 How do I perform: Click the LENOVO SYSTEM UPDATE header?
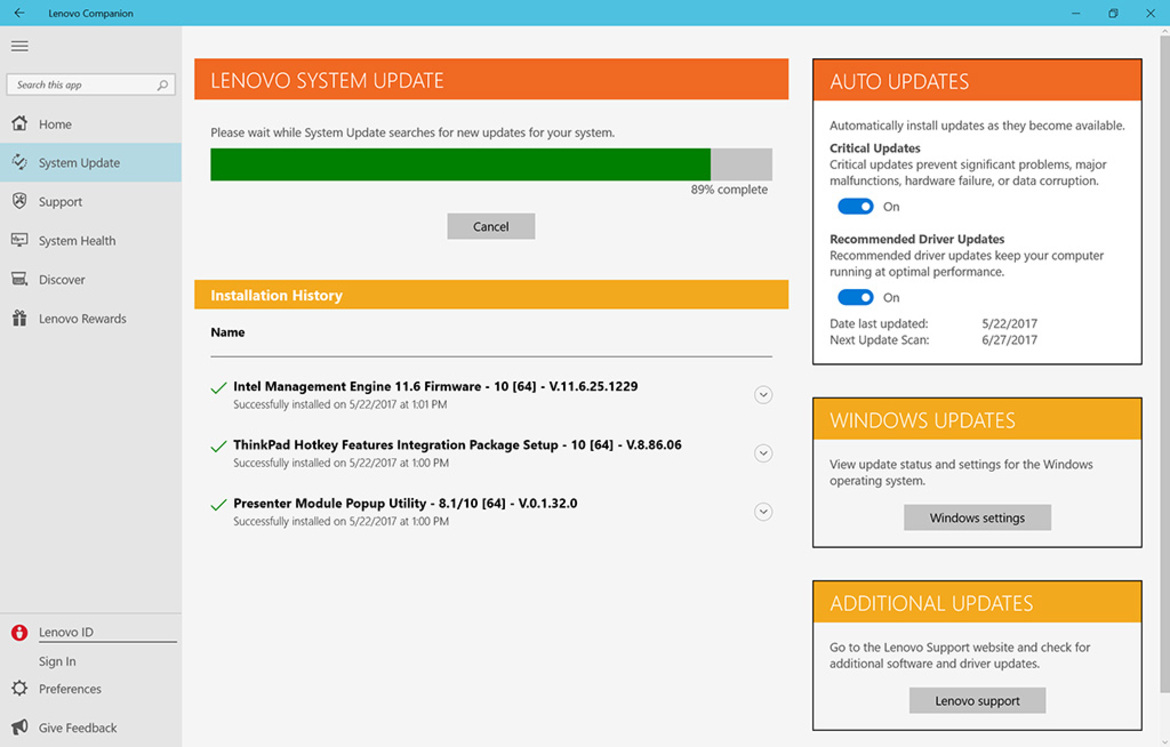click(491, 79)
